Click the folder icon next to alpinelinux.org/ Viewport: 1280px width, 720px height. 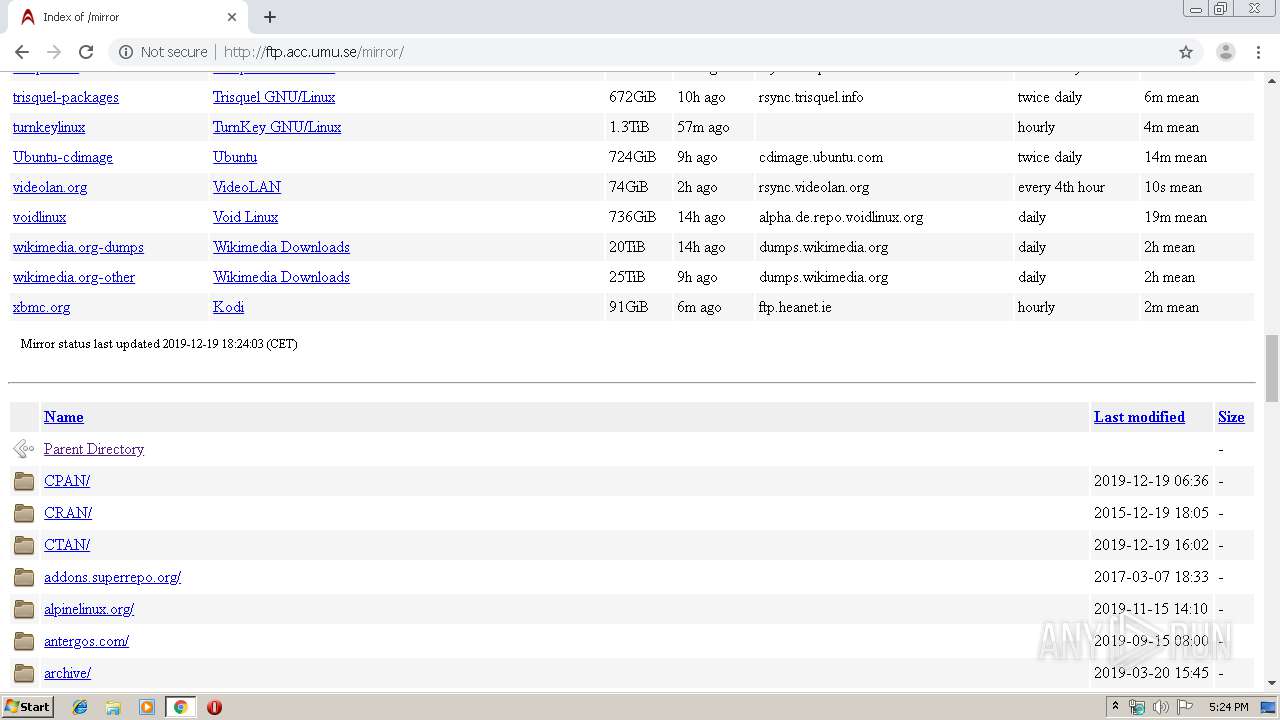(24, 609)
